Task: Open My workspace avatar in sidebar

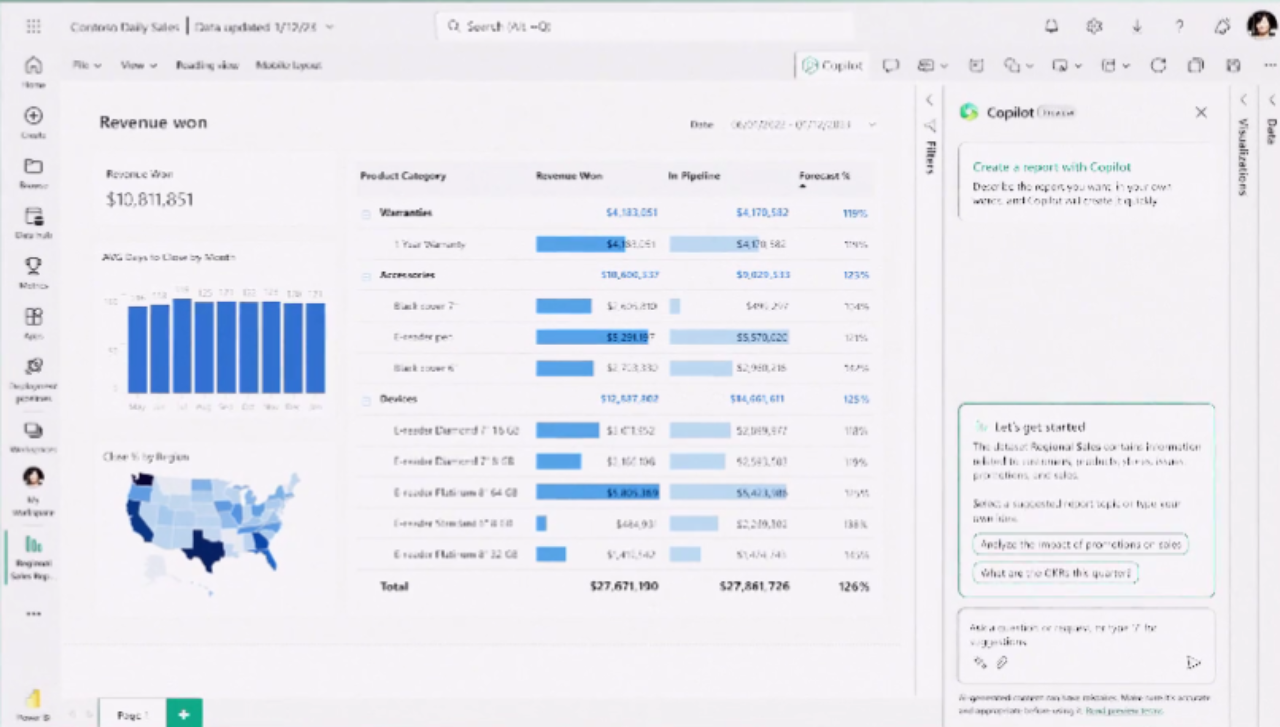Action: click(x=33, y=490)
